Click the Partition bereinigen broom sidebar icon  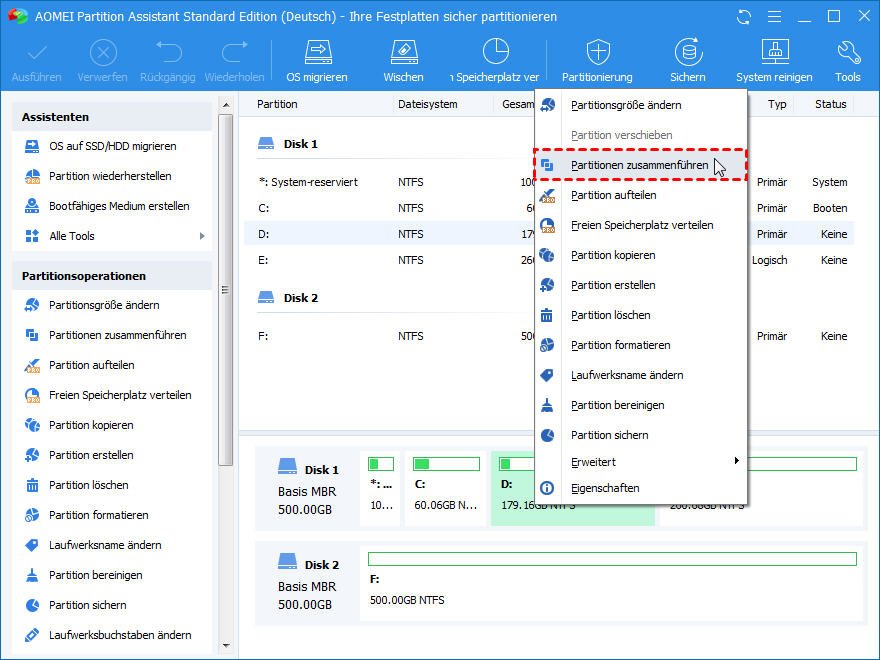tap(32, 575)
